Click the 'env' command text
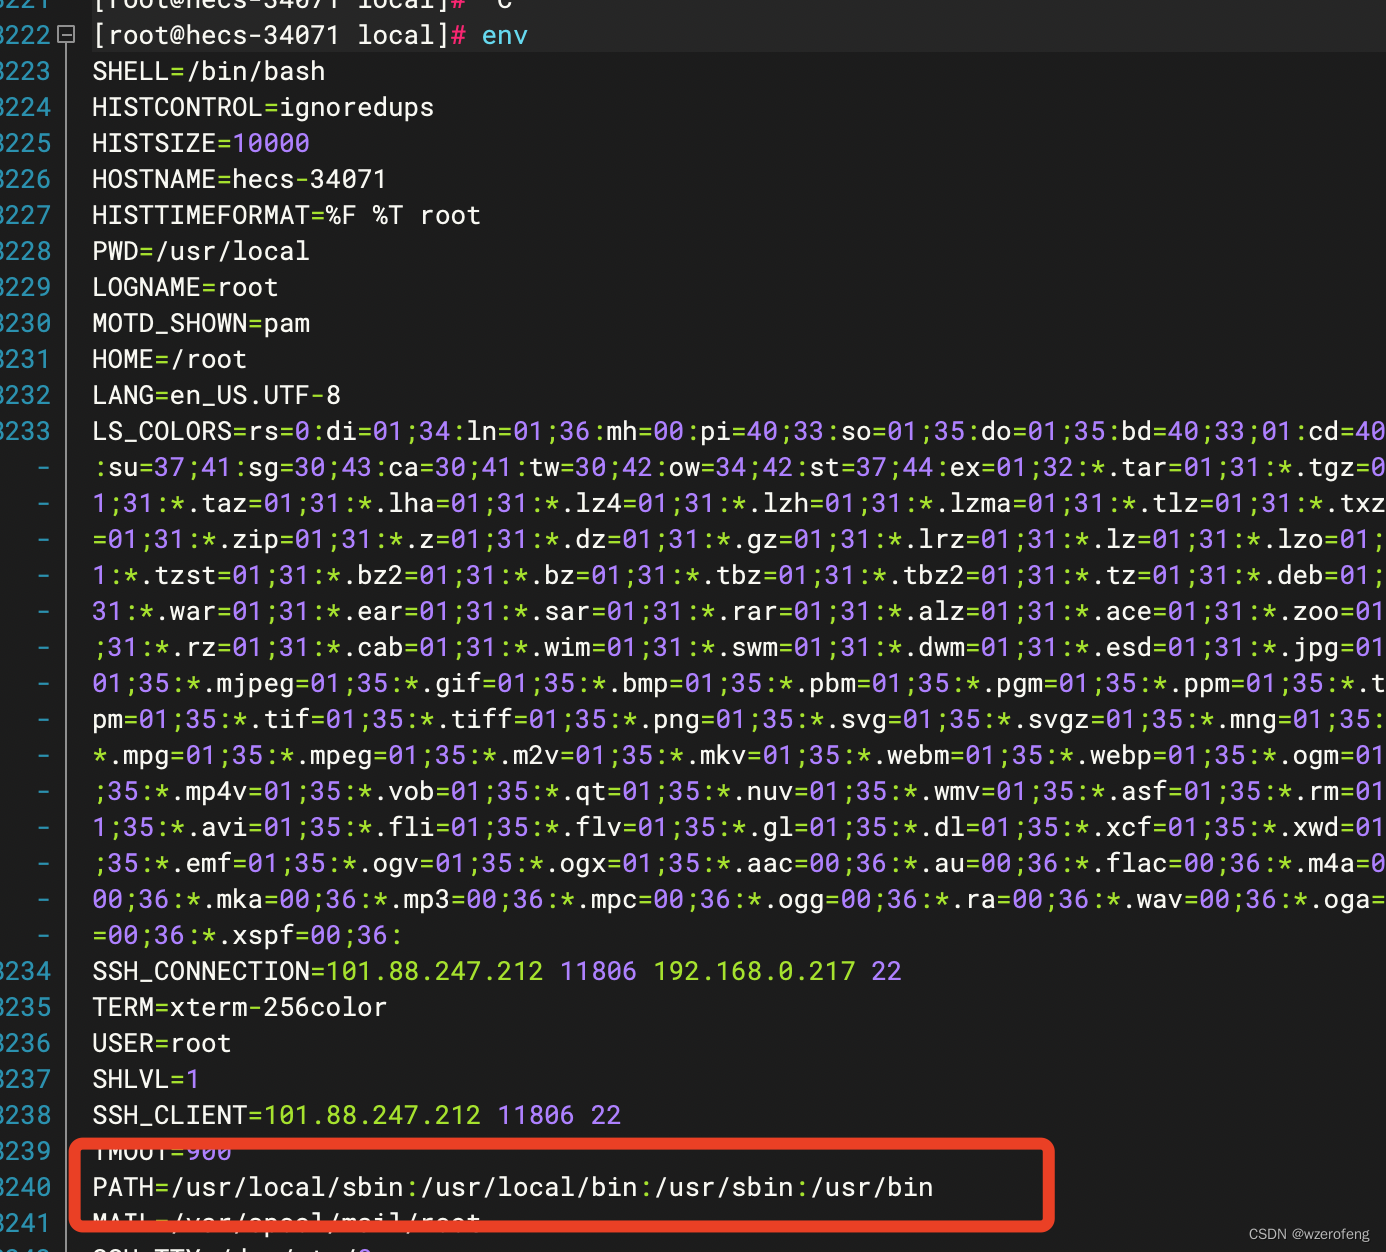 [504, 36]
